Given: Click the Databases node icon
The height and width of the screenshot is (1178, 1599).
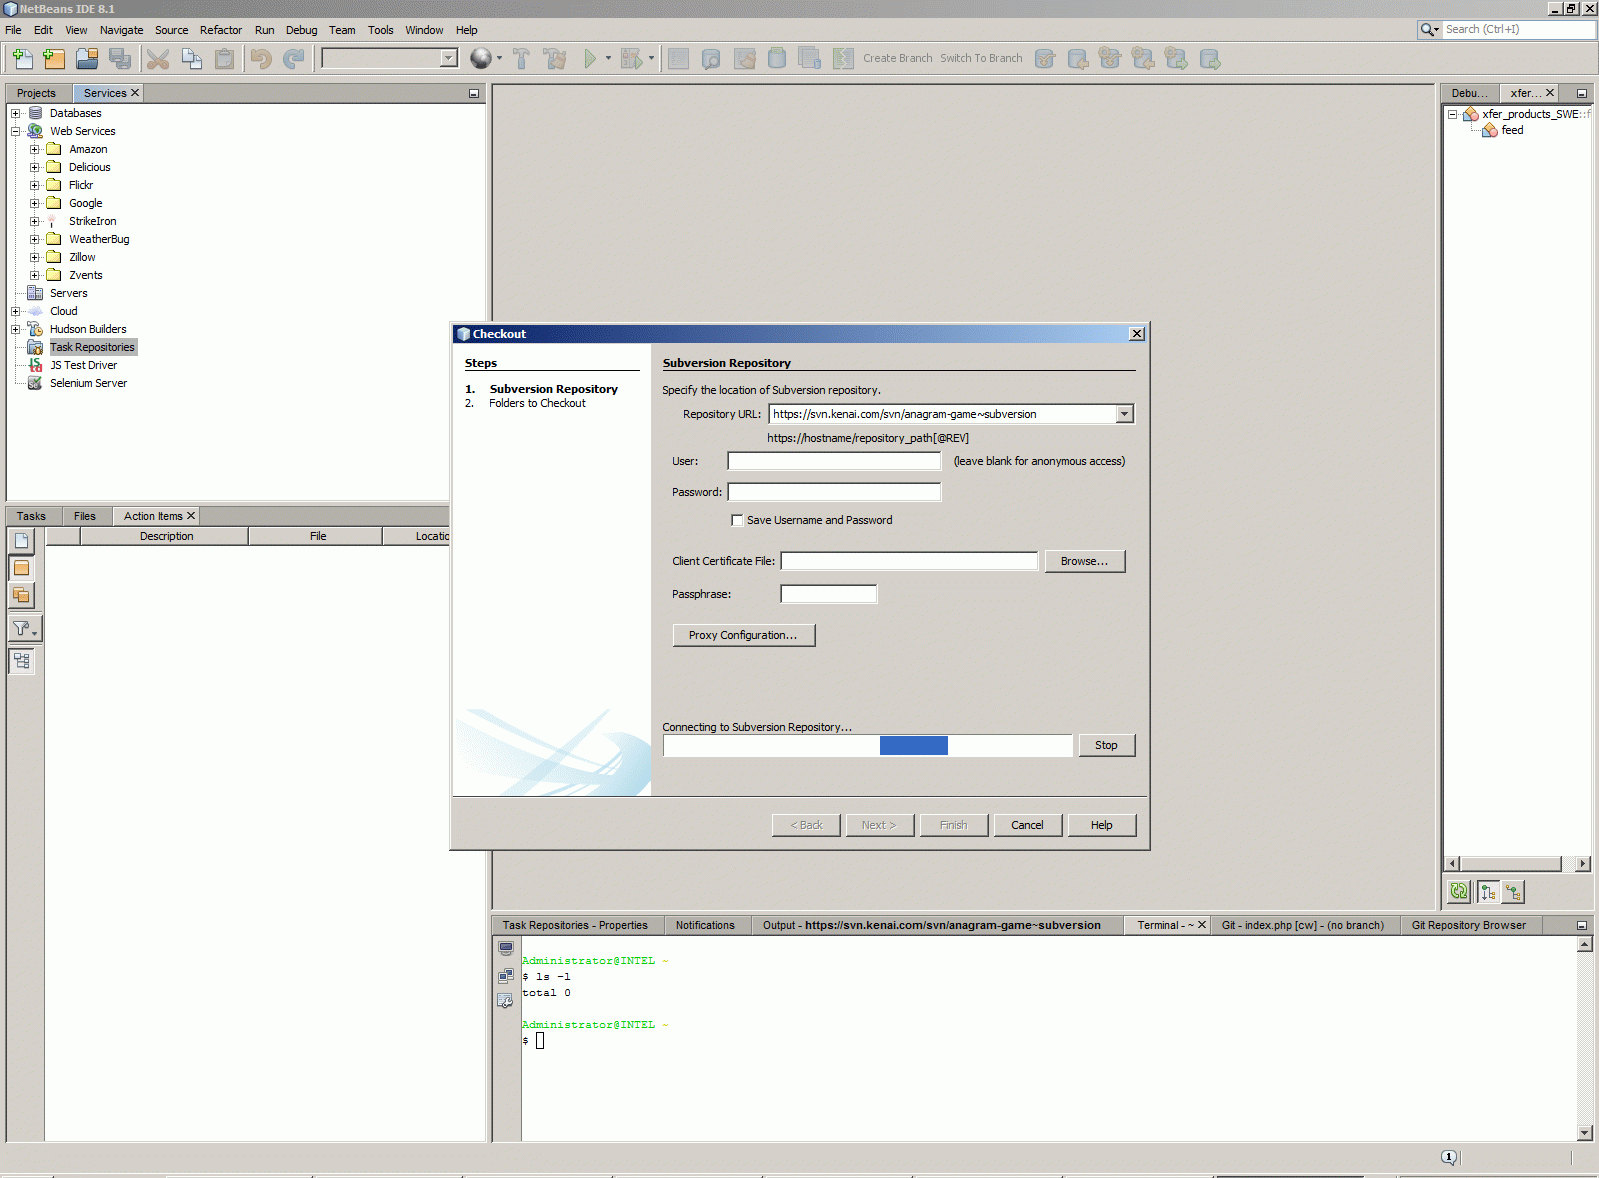Looking at the screenshot, I should [35, 113].
